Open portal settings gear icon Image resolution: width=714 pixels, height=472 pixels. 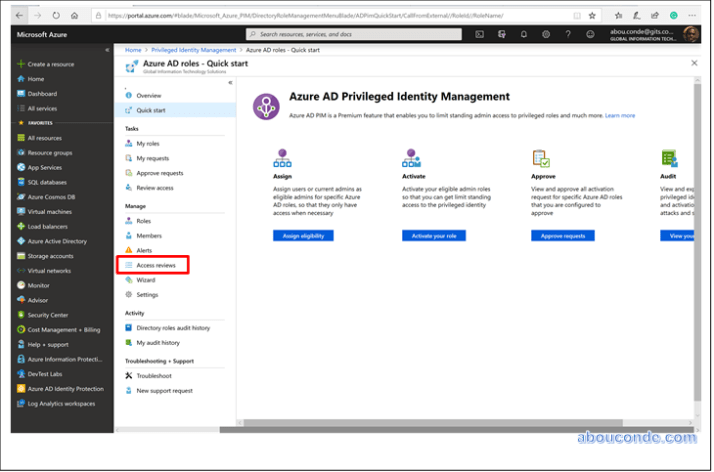point(546,34)
